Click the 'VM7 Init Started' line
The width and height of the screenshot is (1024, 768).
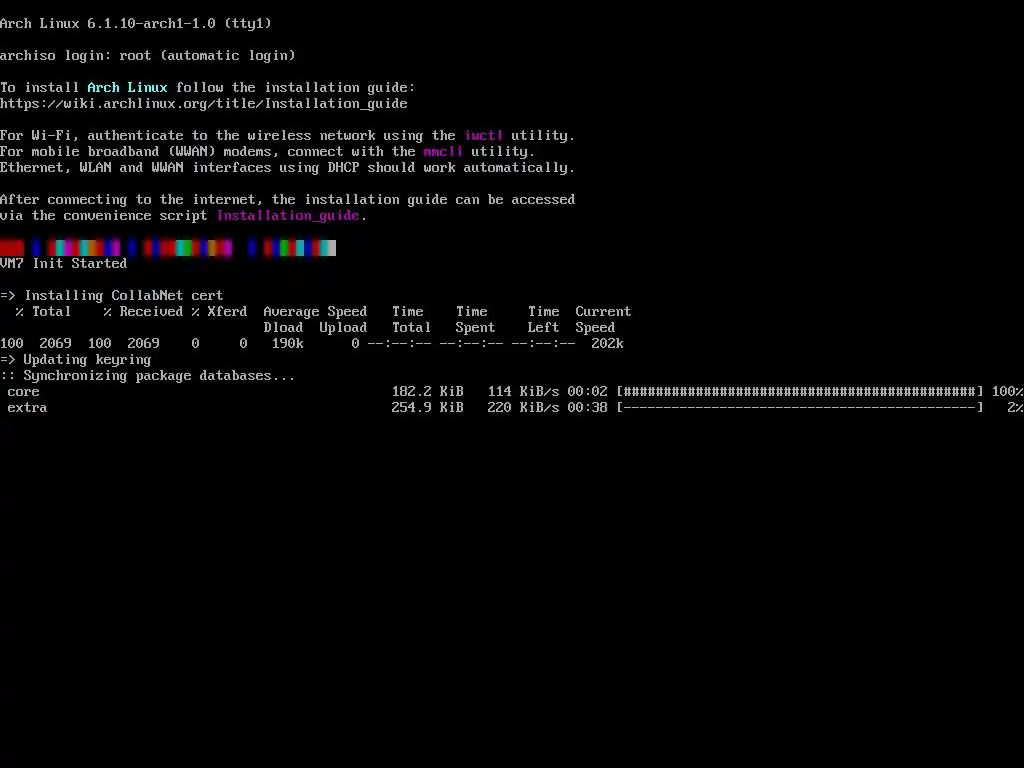[x=63, y=263]
